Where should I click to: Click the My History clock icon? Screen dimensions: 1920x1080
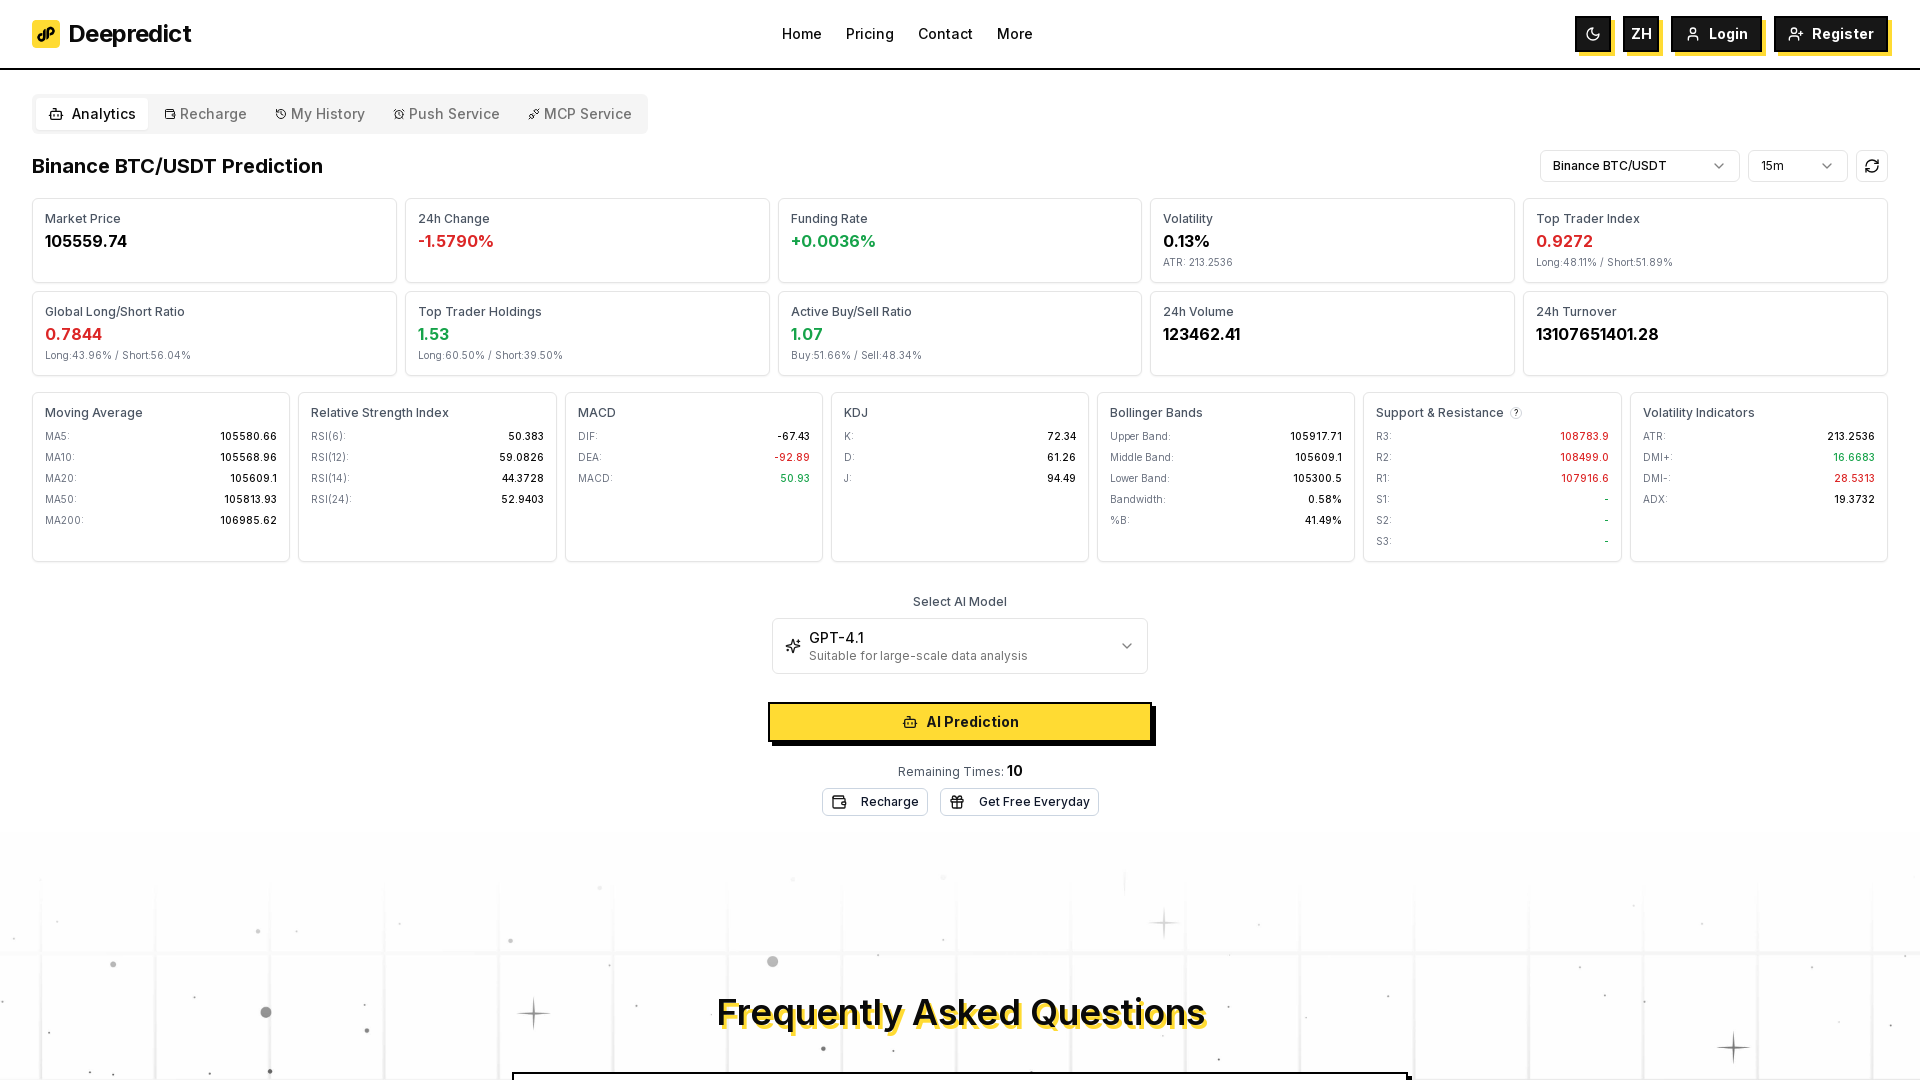point(281,114)
